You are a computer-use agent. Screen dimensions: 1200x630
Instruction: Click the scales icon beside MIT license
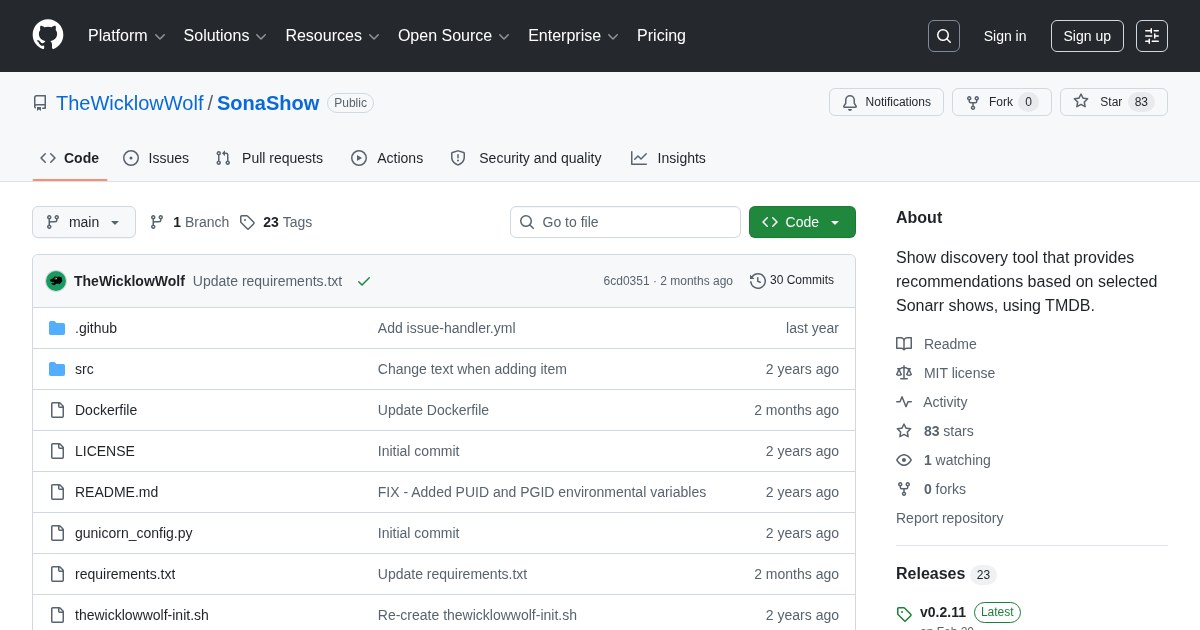(904, 373)
